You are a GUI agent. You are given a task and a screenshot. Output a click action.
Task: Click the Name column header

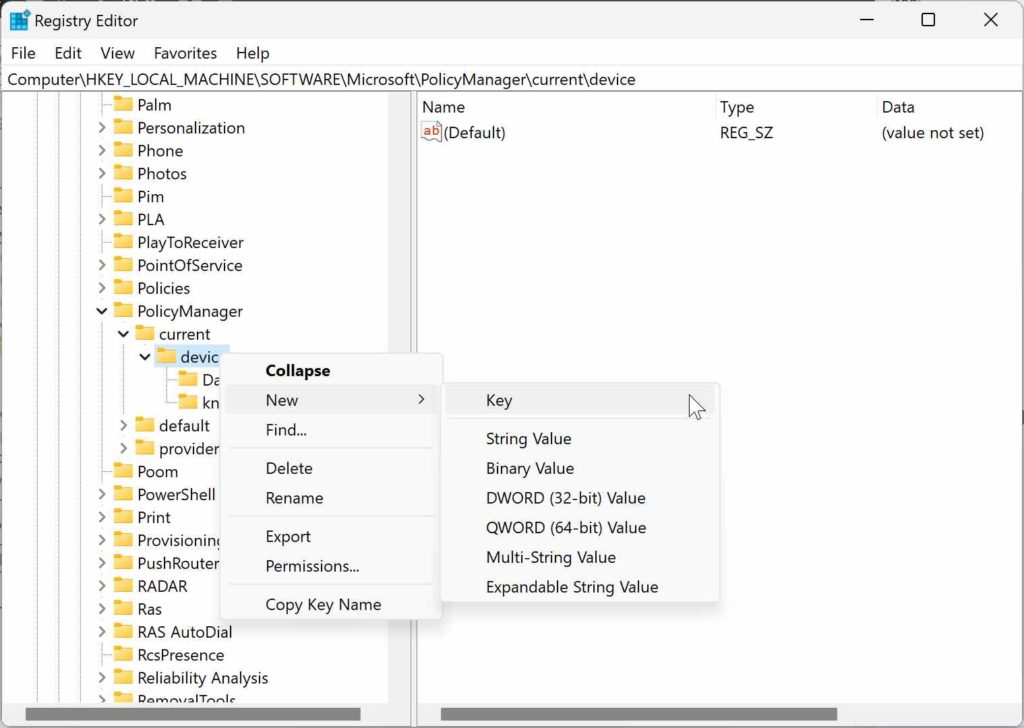point(566,107)
